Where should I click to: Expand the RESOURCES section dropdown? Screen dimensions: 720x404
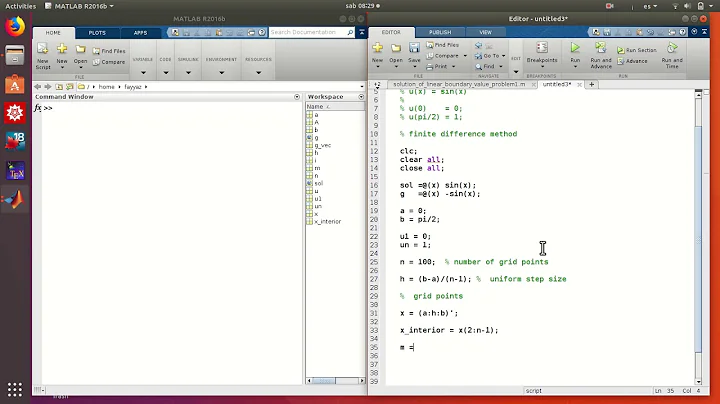(259, 73)
